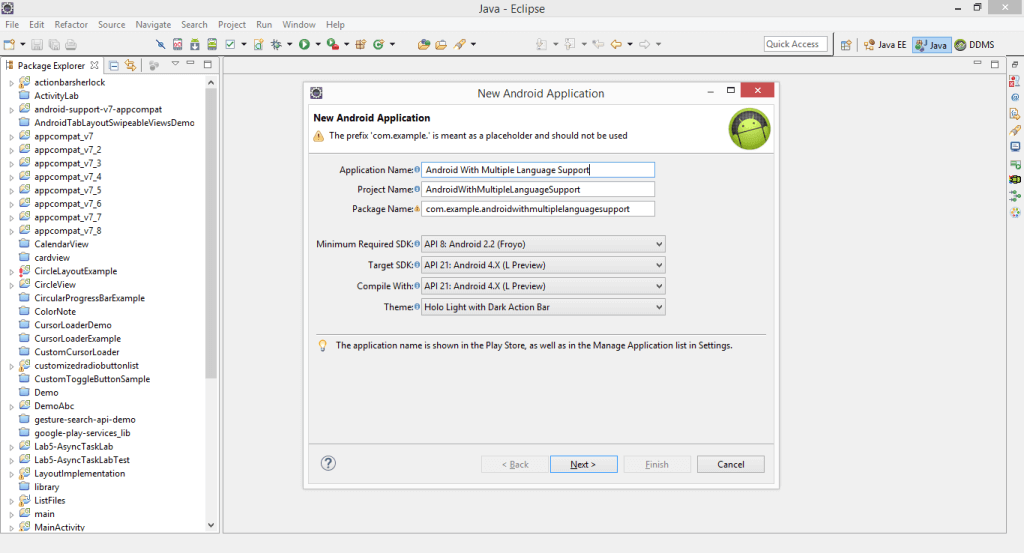This screenshot has height=553, width=1024.
Task: Collapse All in Package Explorer
Action: tap(114, 65)
